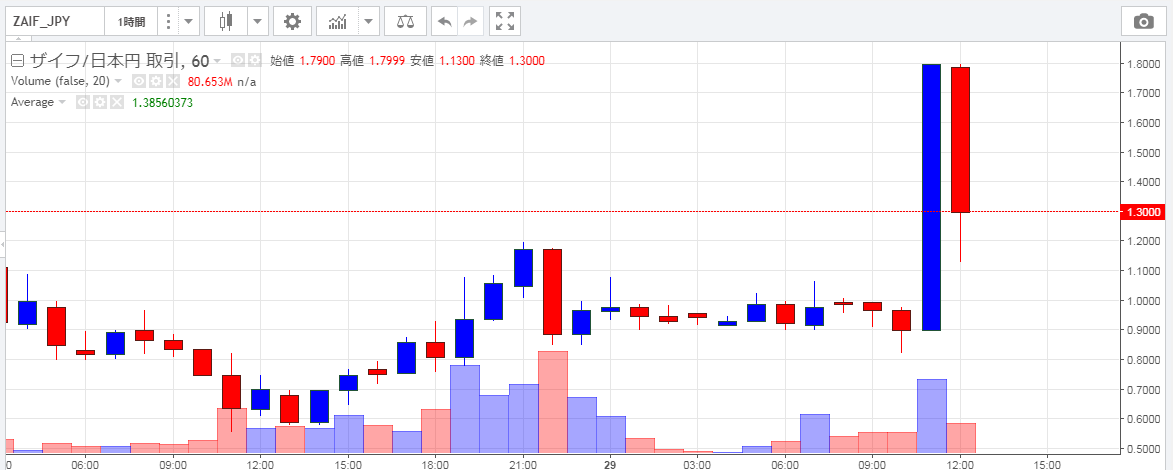Open the indicators chart icon
Screen dimensions: 1173x470
coord(338,22)
